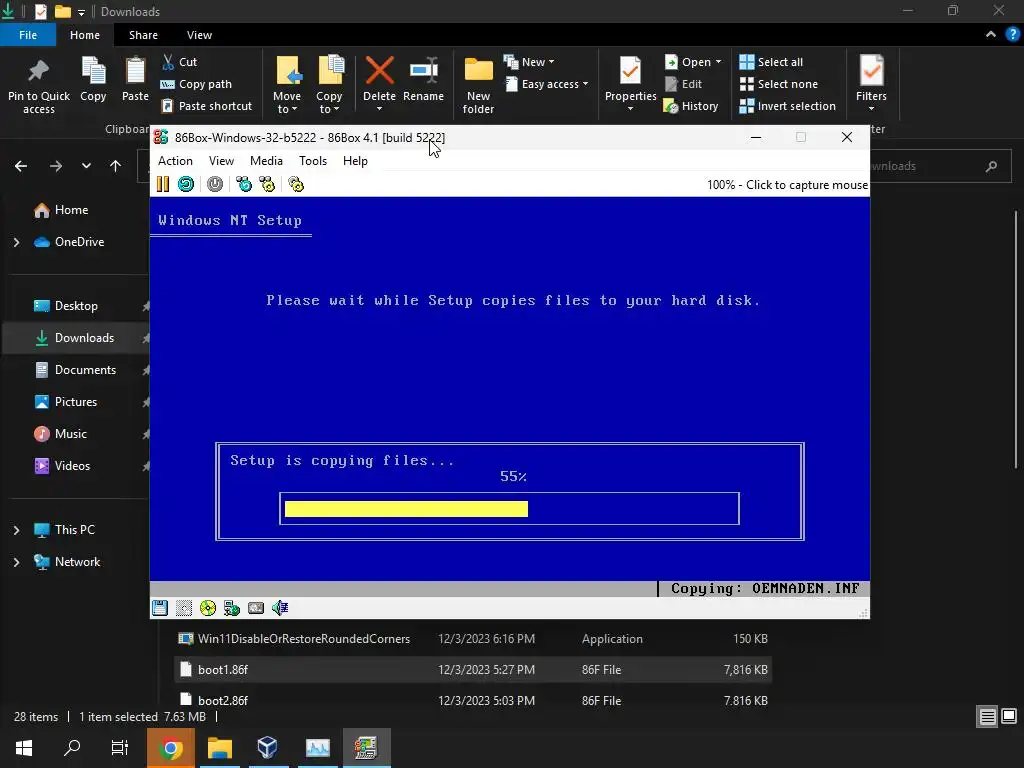Open the 86Box View menu
This screenshot has width=1024, height=768.
coord(221,161)
